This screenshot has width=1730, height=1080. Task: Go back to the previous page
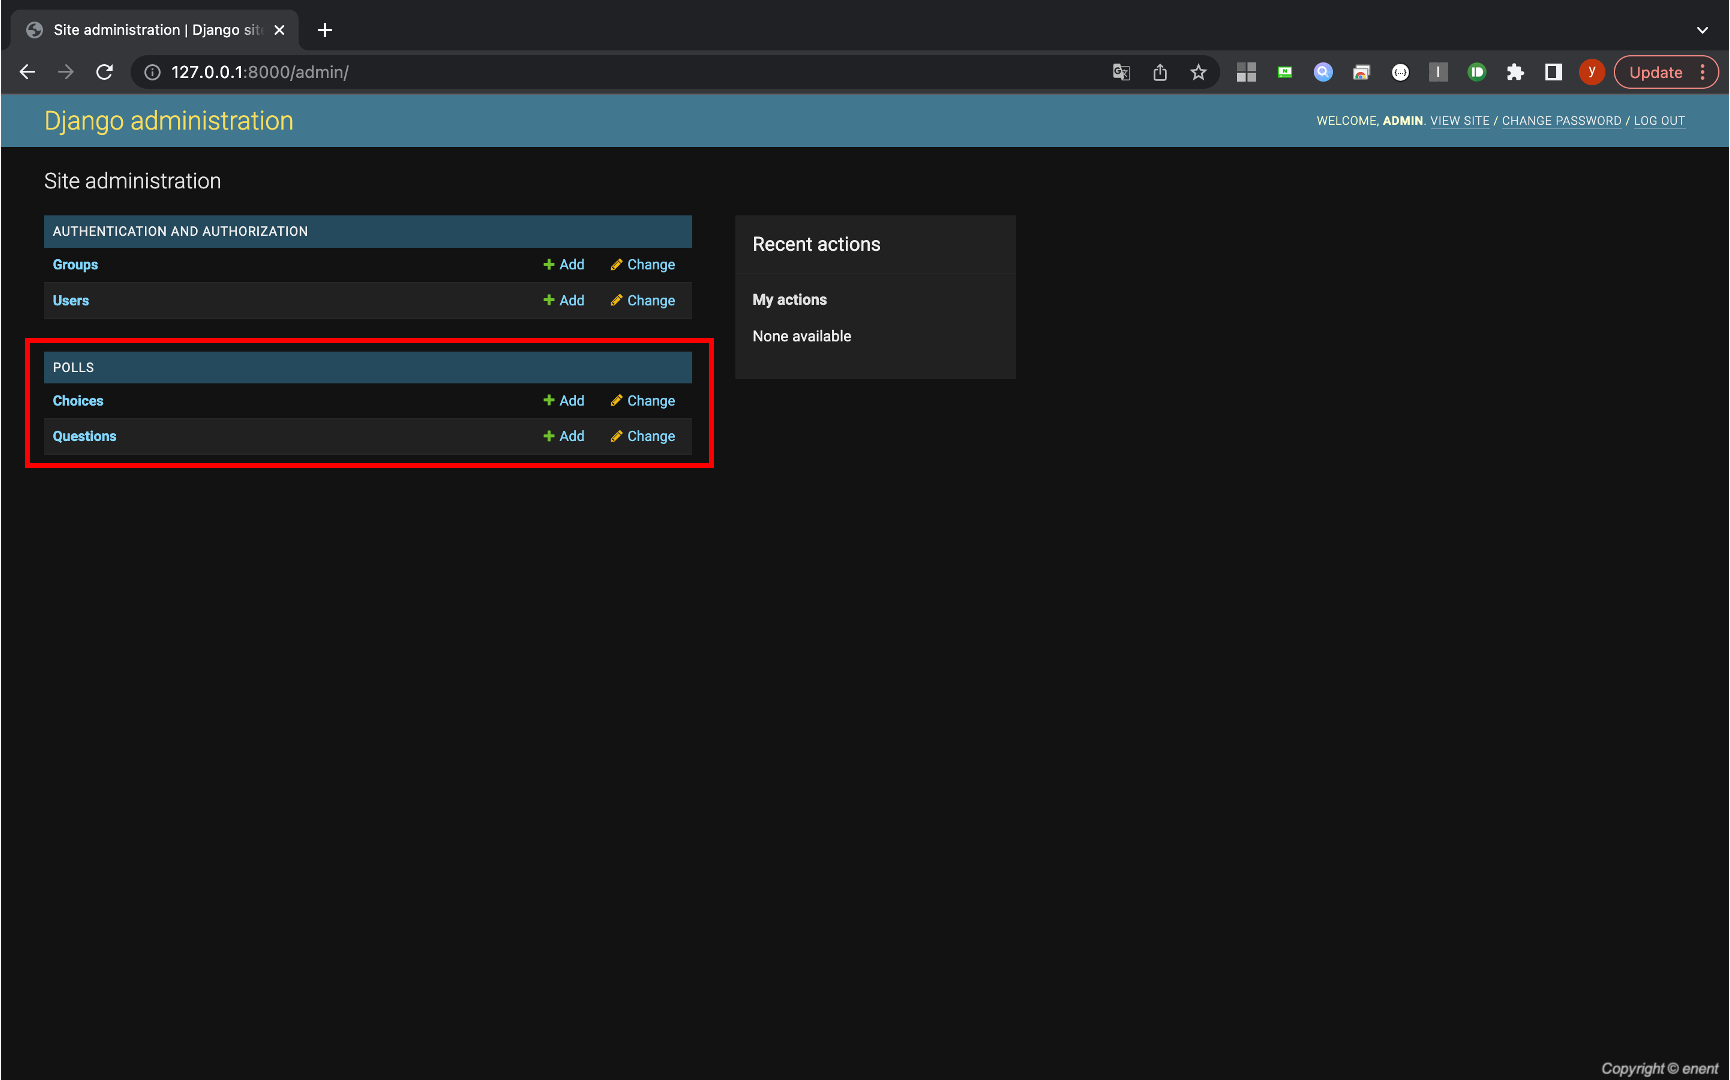click(x=27, y=72)
